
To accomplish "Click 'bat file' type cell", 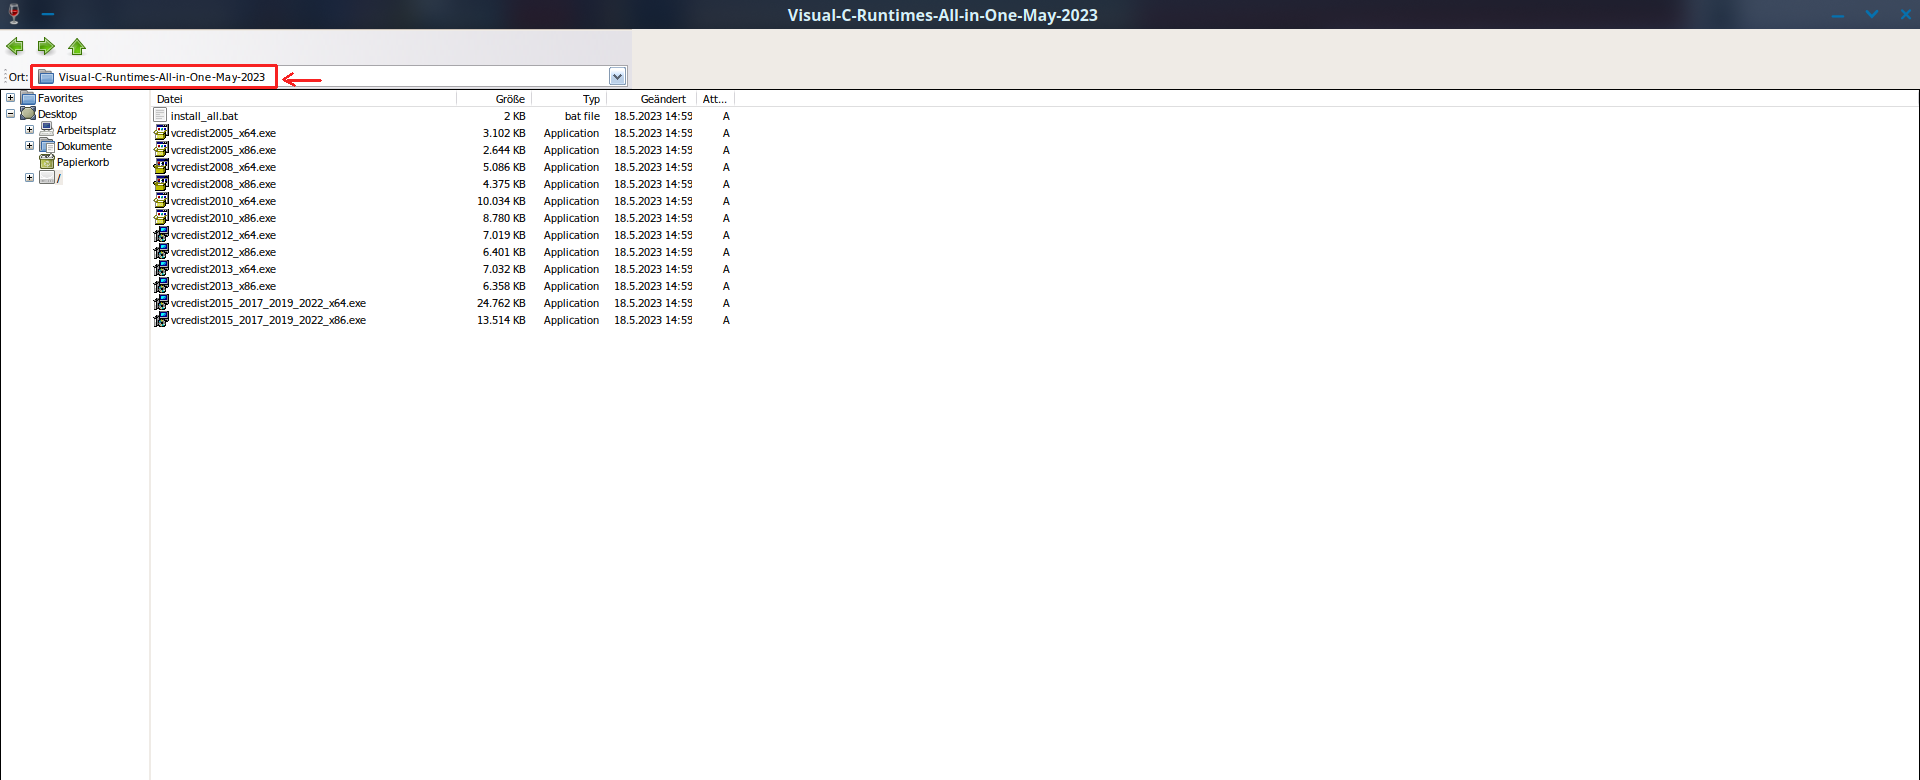I will pos(582,116).
